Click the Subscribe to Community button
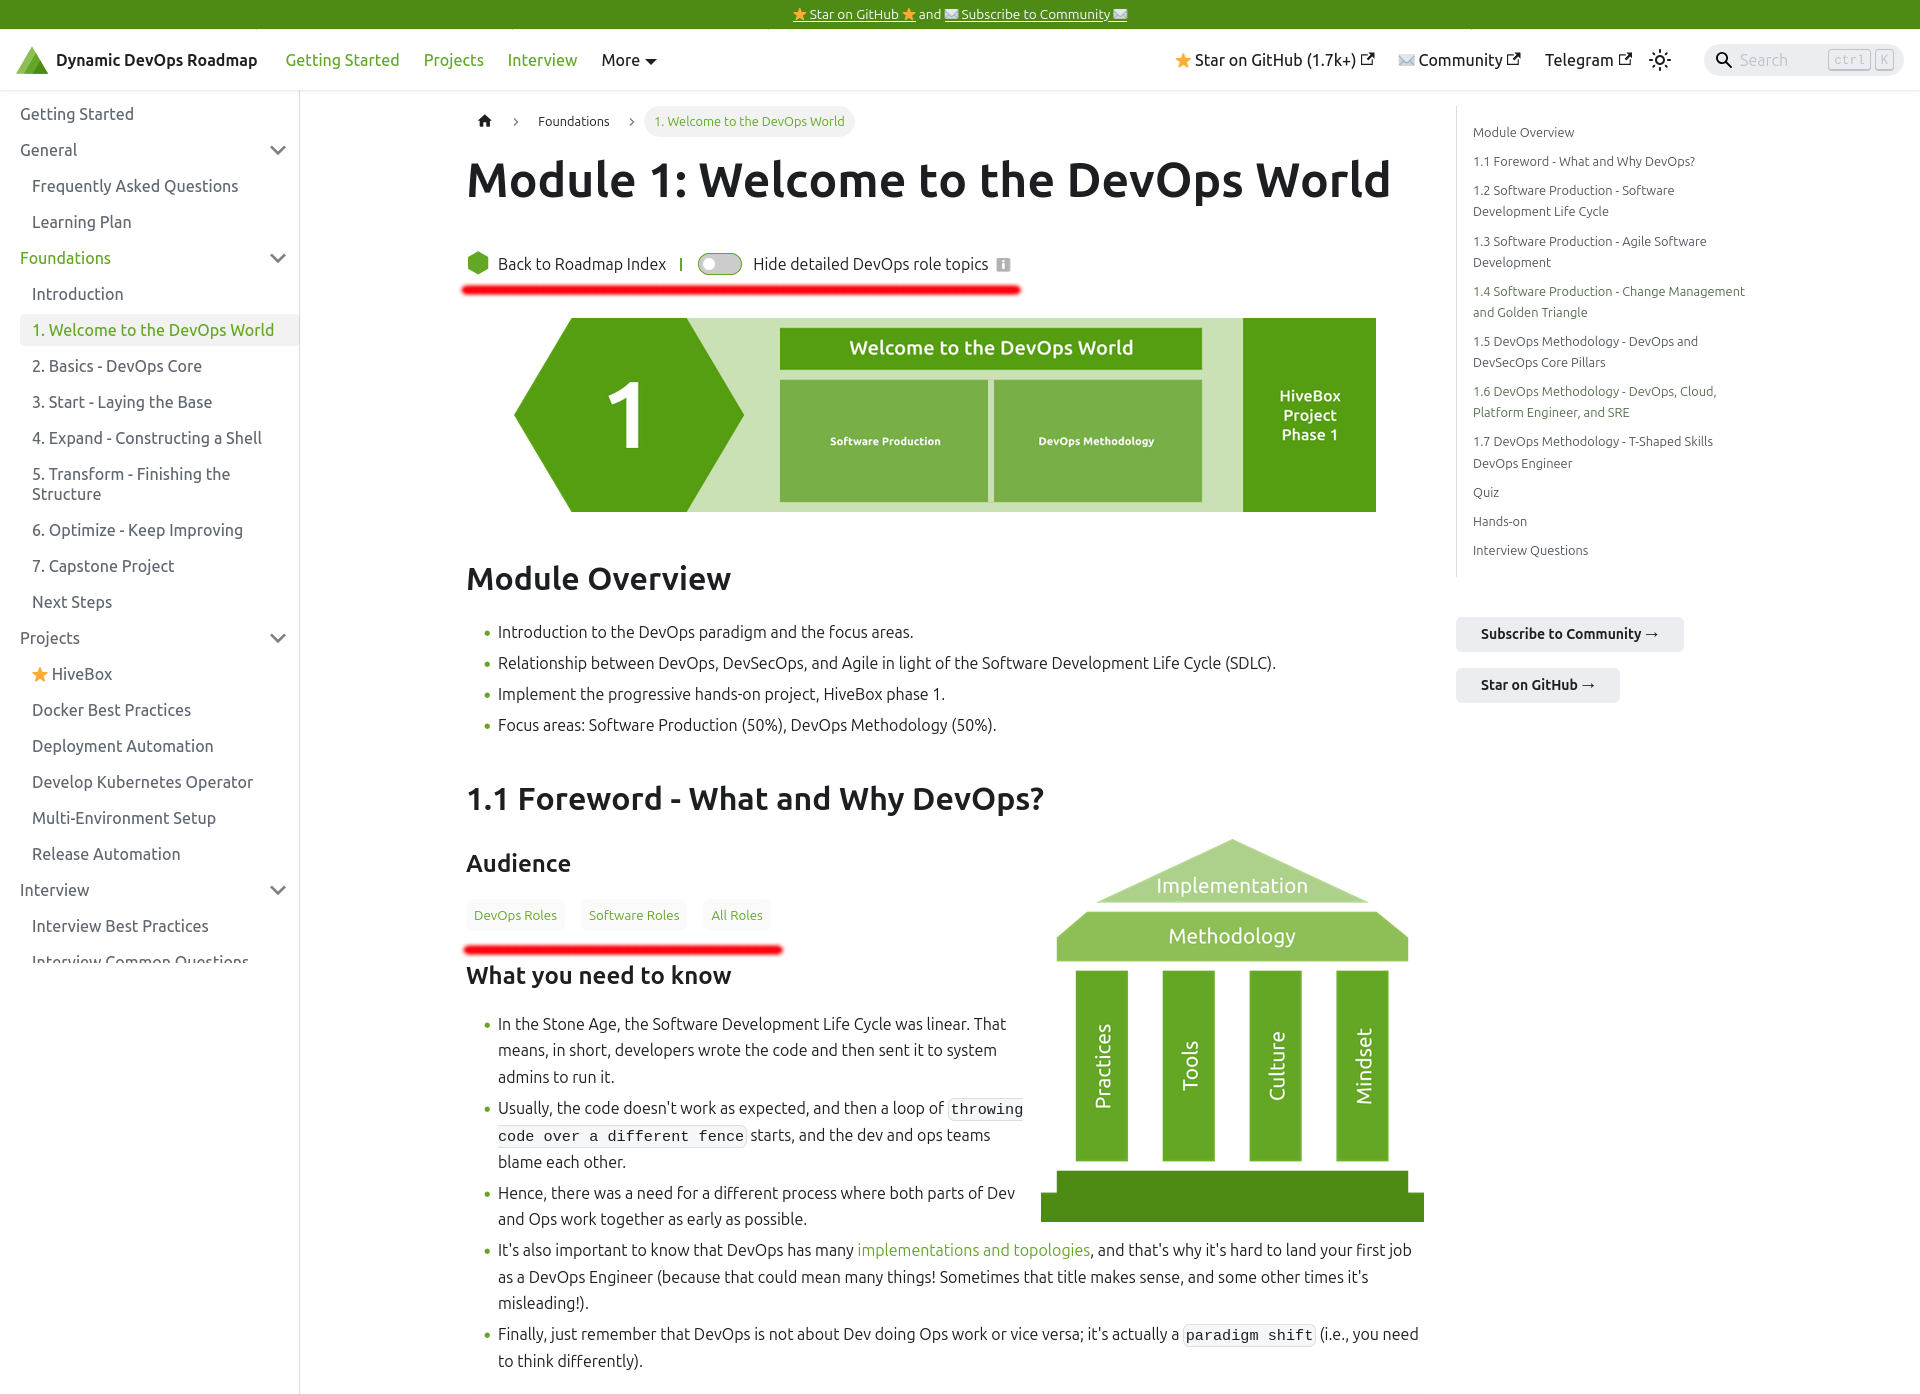 pos(1569,634)
